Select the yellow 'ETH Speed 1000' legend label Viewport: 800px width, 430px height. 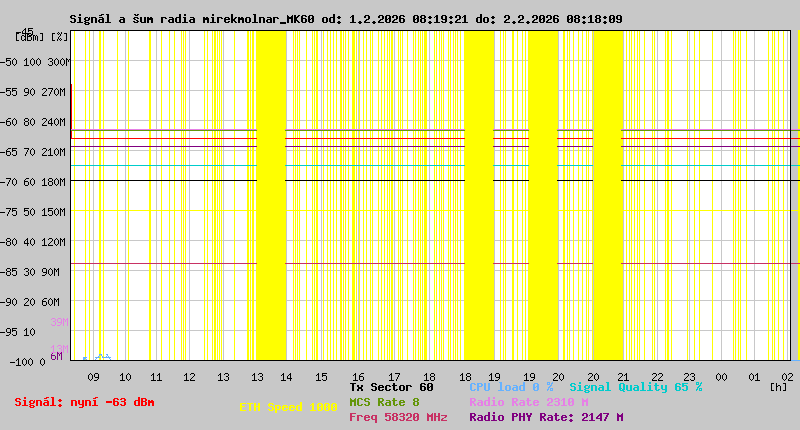(x=288, y=407)
